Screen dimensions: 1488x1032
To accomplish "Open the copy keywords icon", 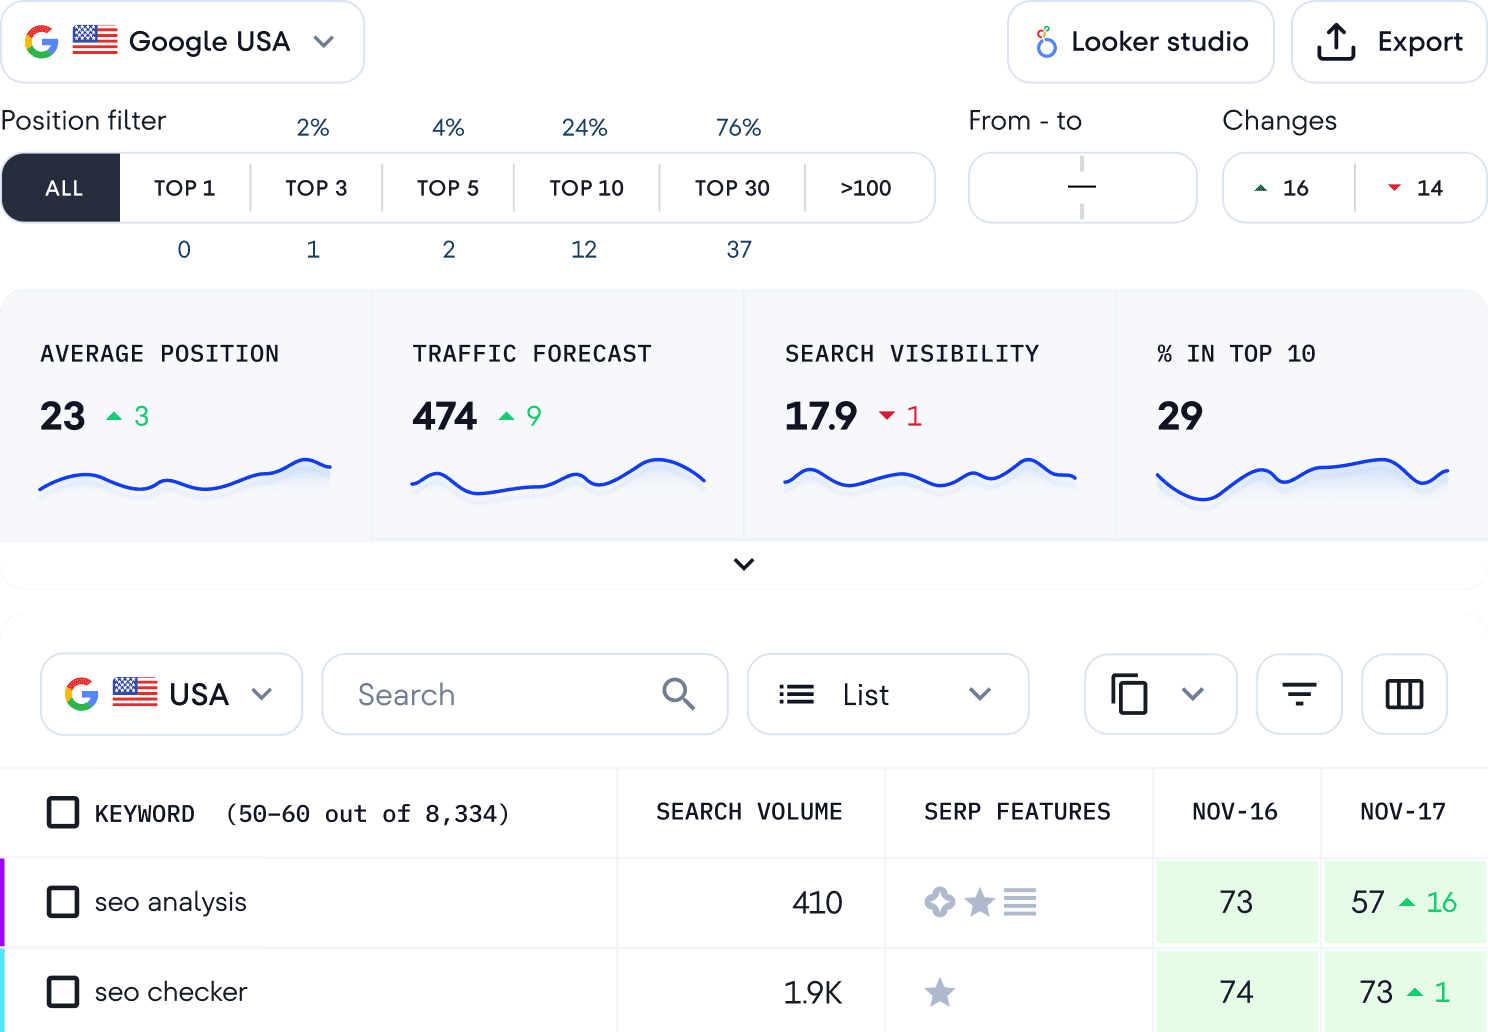I will 1129,694.
